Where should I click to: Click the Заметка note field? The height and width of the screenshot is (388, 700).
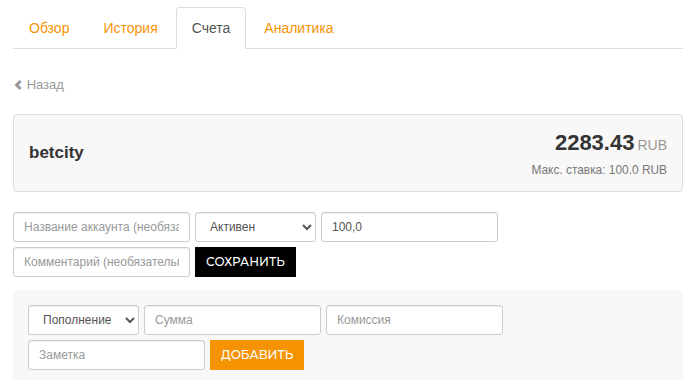point(117,355)
